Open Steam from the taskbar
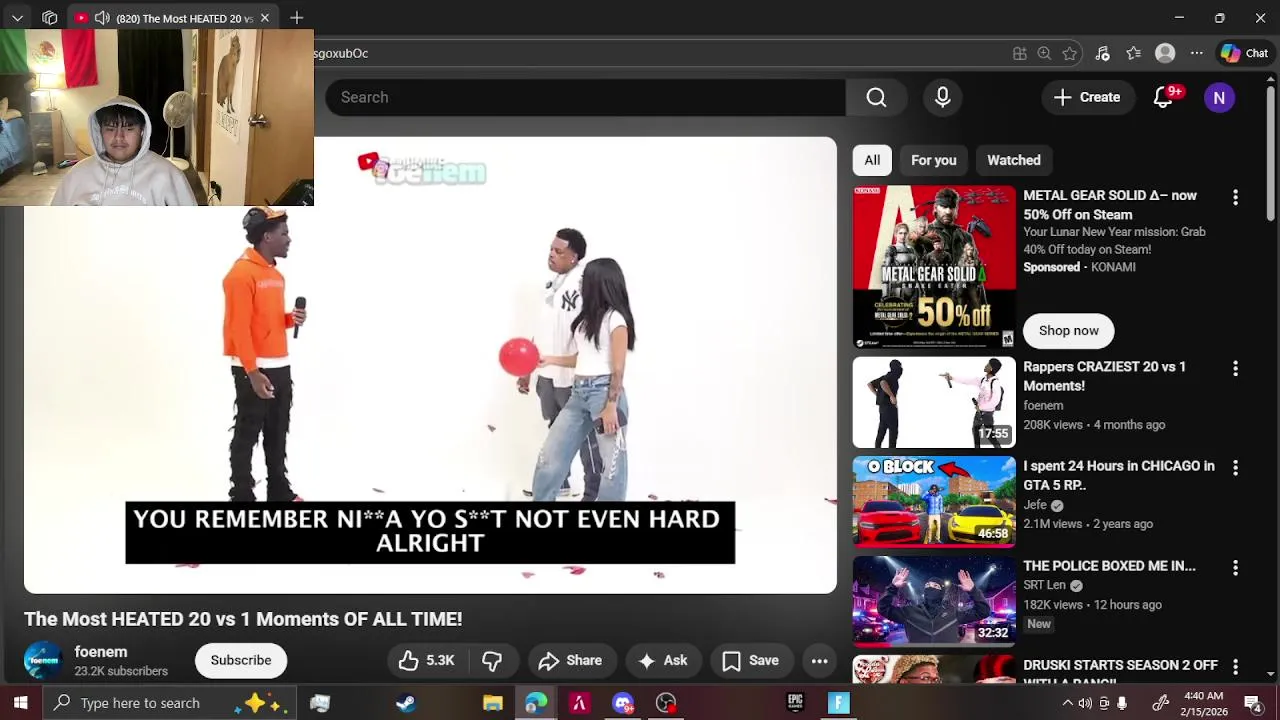The width and height of the screenshot is (1280, 720). click(406, 703)
